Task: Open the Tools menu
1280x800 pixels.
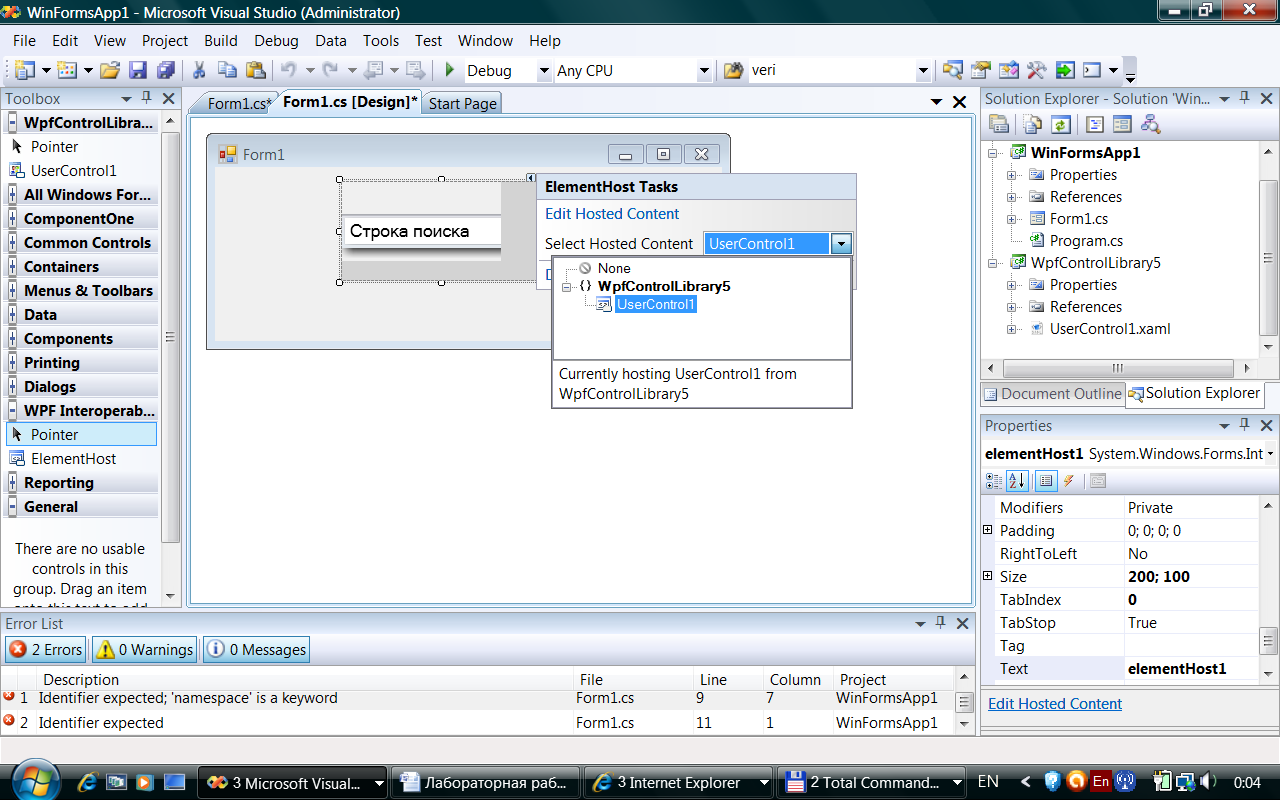Action: [381, 41]
